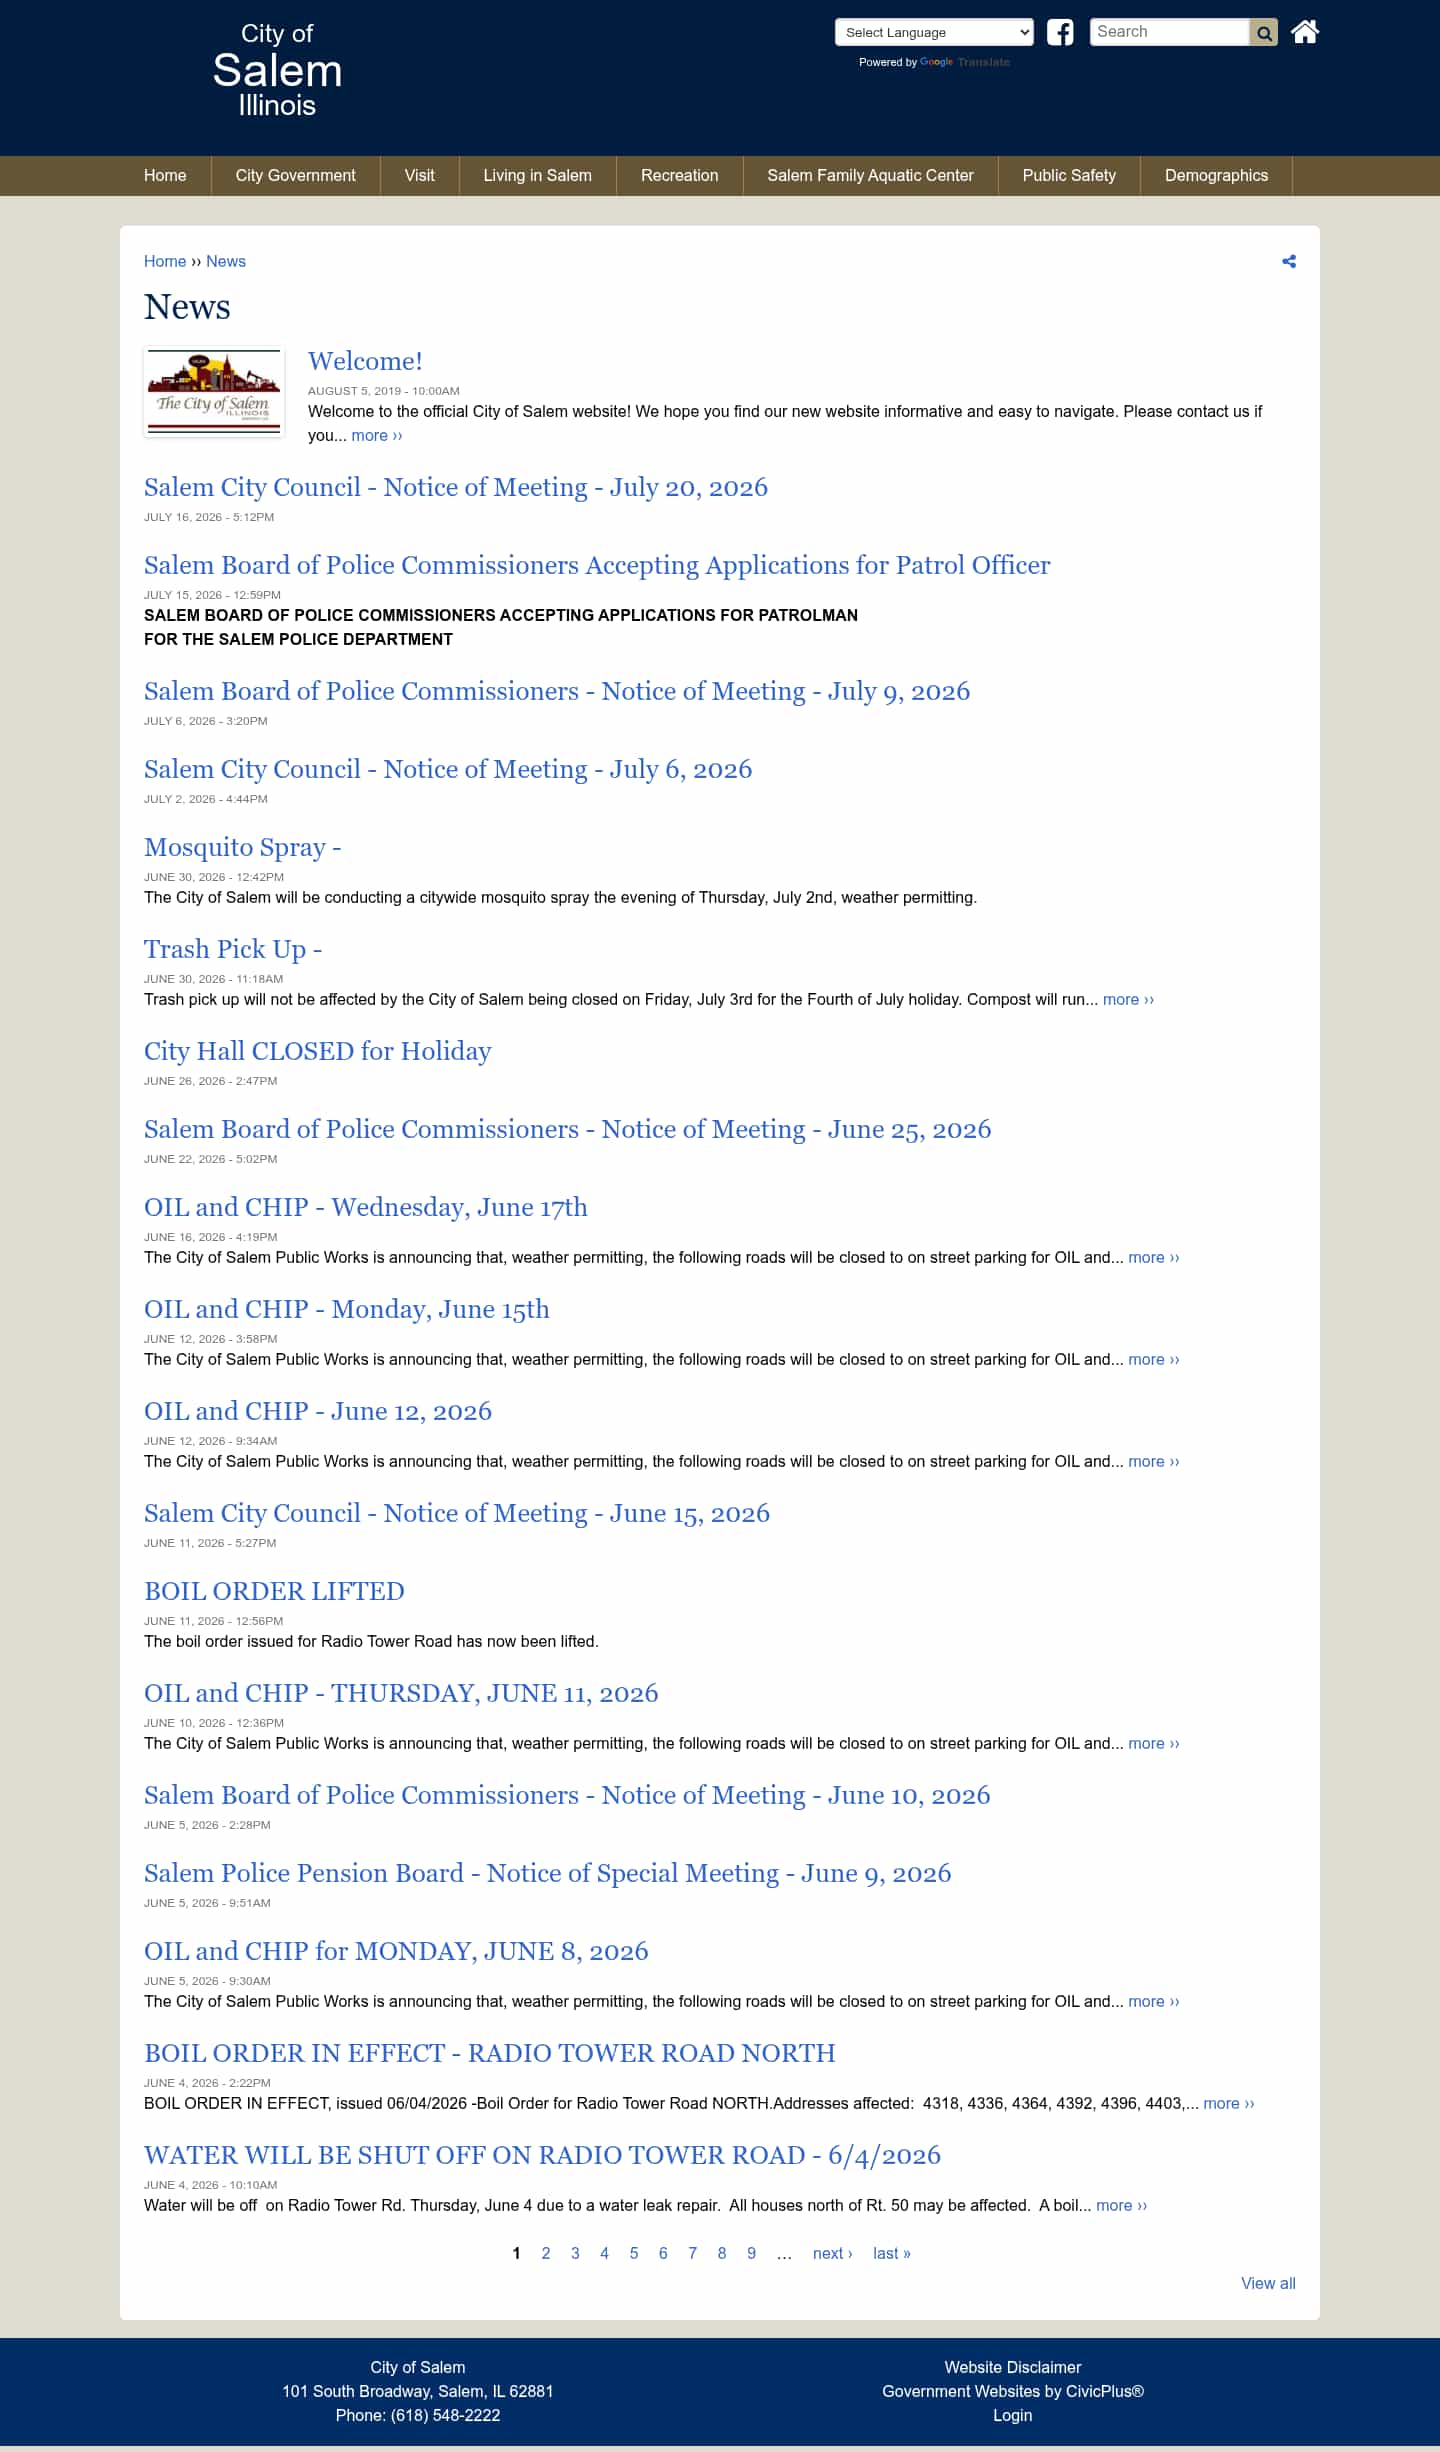
Task: Click 'more' on OIL and CHIP June 12 excerpt
Action: (1154, 1461)
